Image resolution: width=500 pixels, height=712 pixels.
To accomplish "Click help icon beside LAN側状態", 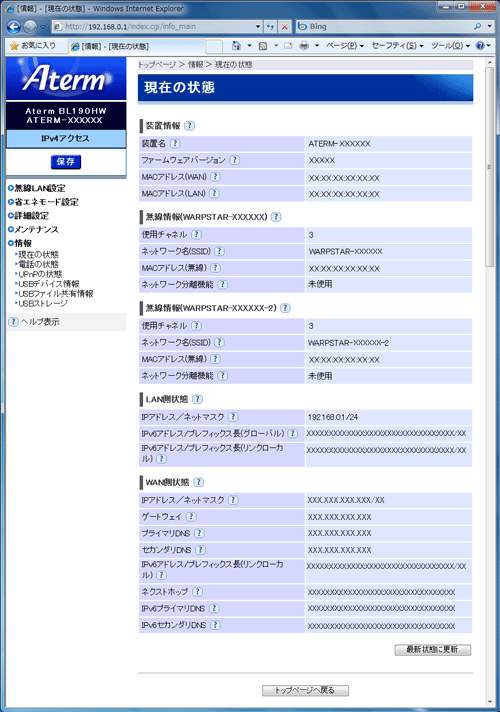I will point(198,399).
